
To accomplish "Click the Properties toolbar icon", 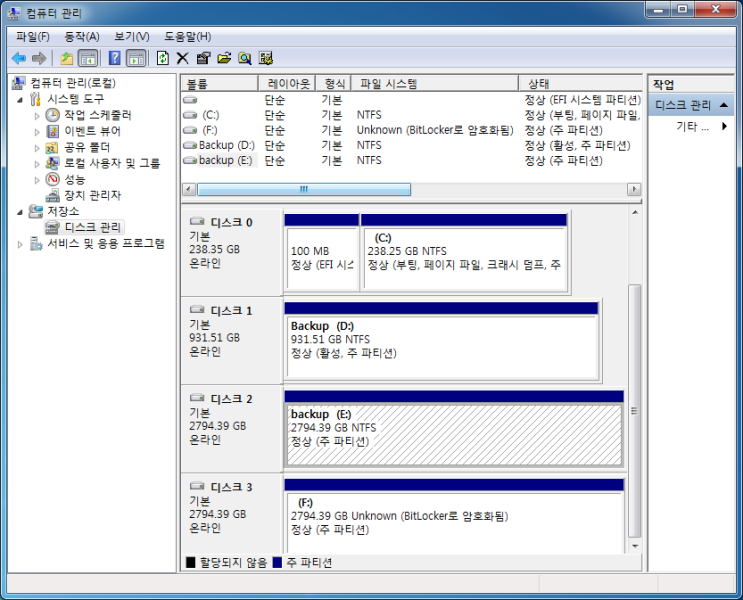I will [x=203, y=58].
